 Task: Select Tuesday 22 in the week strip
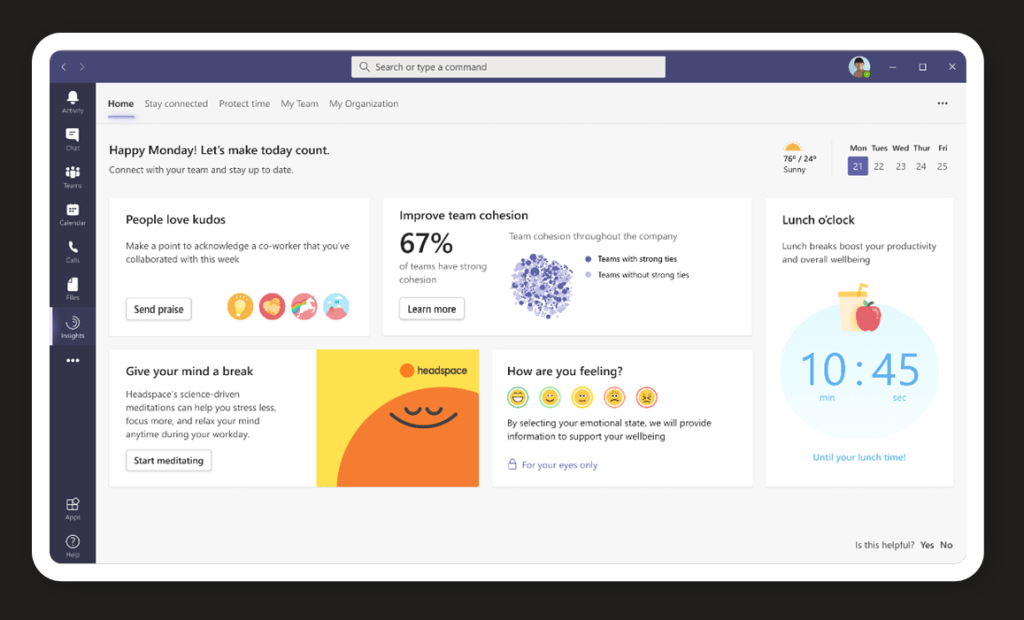pyautogui.click(x=879, y=166)
